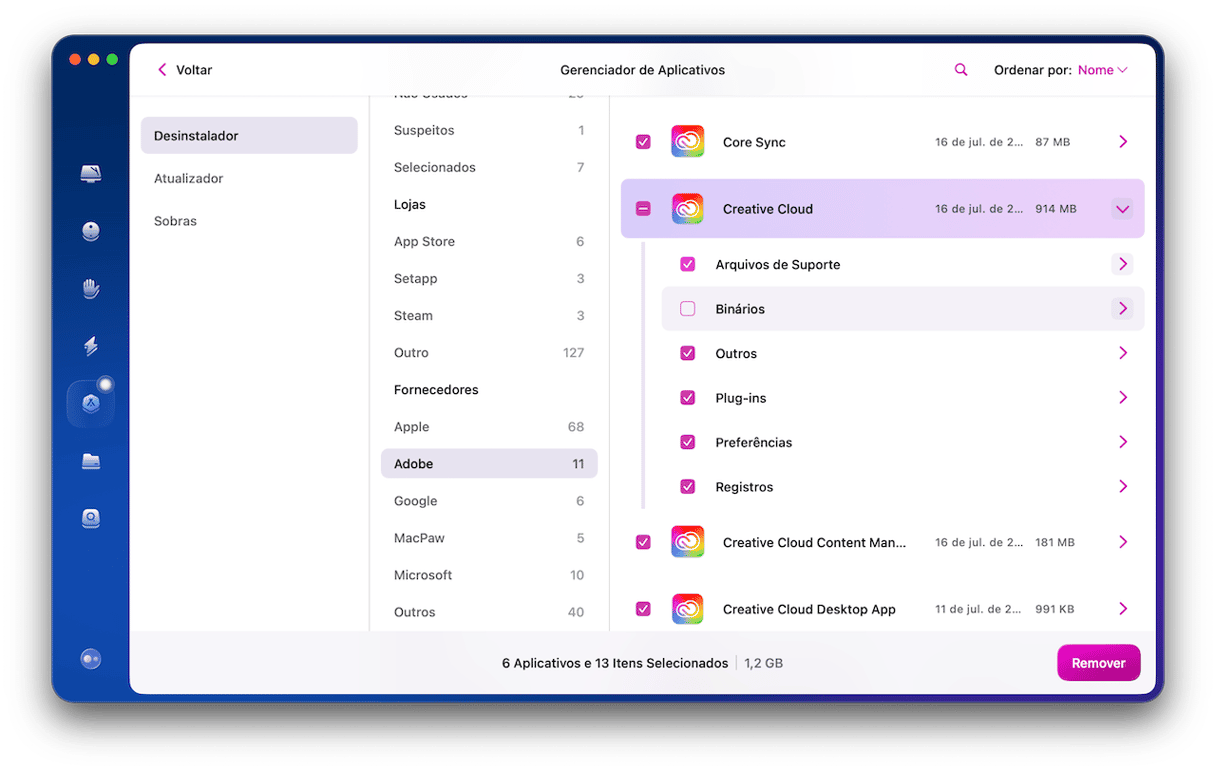Toggle the Creative Cloud partial checkbox
This screenshot has width=1216, height=771.
(x=643, y=209)
